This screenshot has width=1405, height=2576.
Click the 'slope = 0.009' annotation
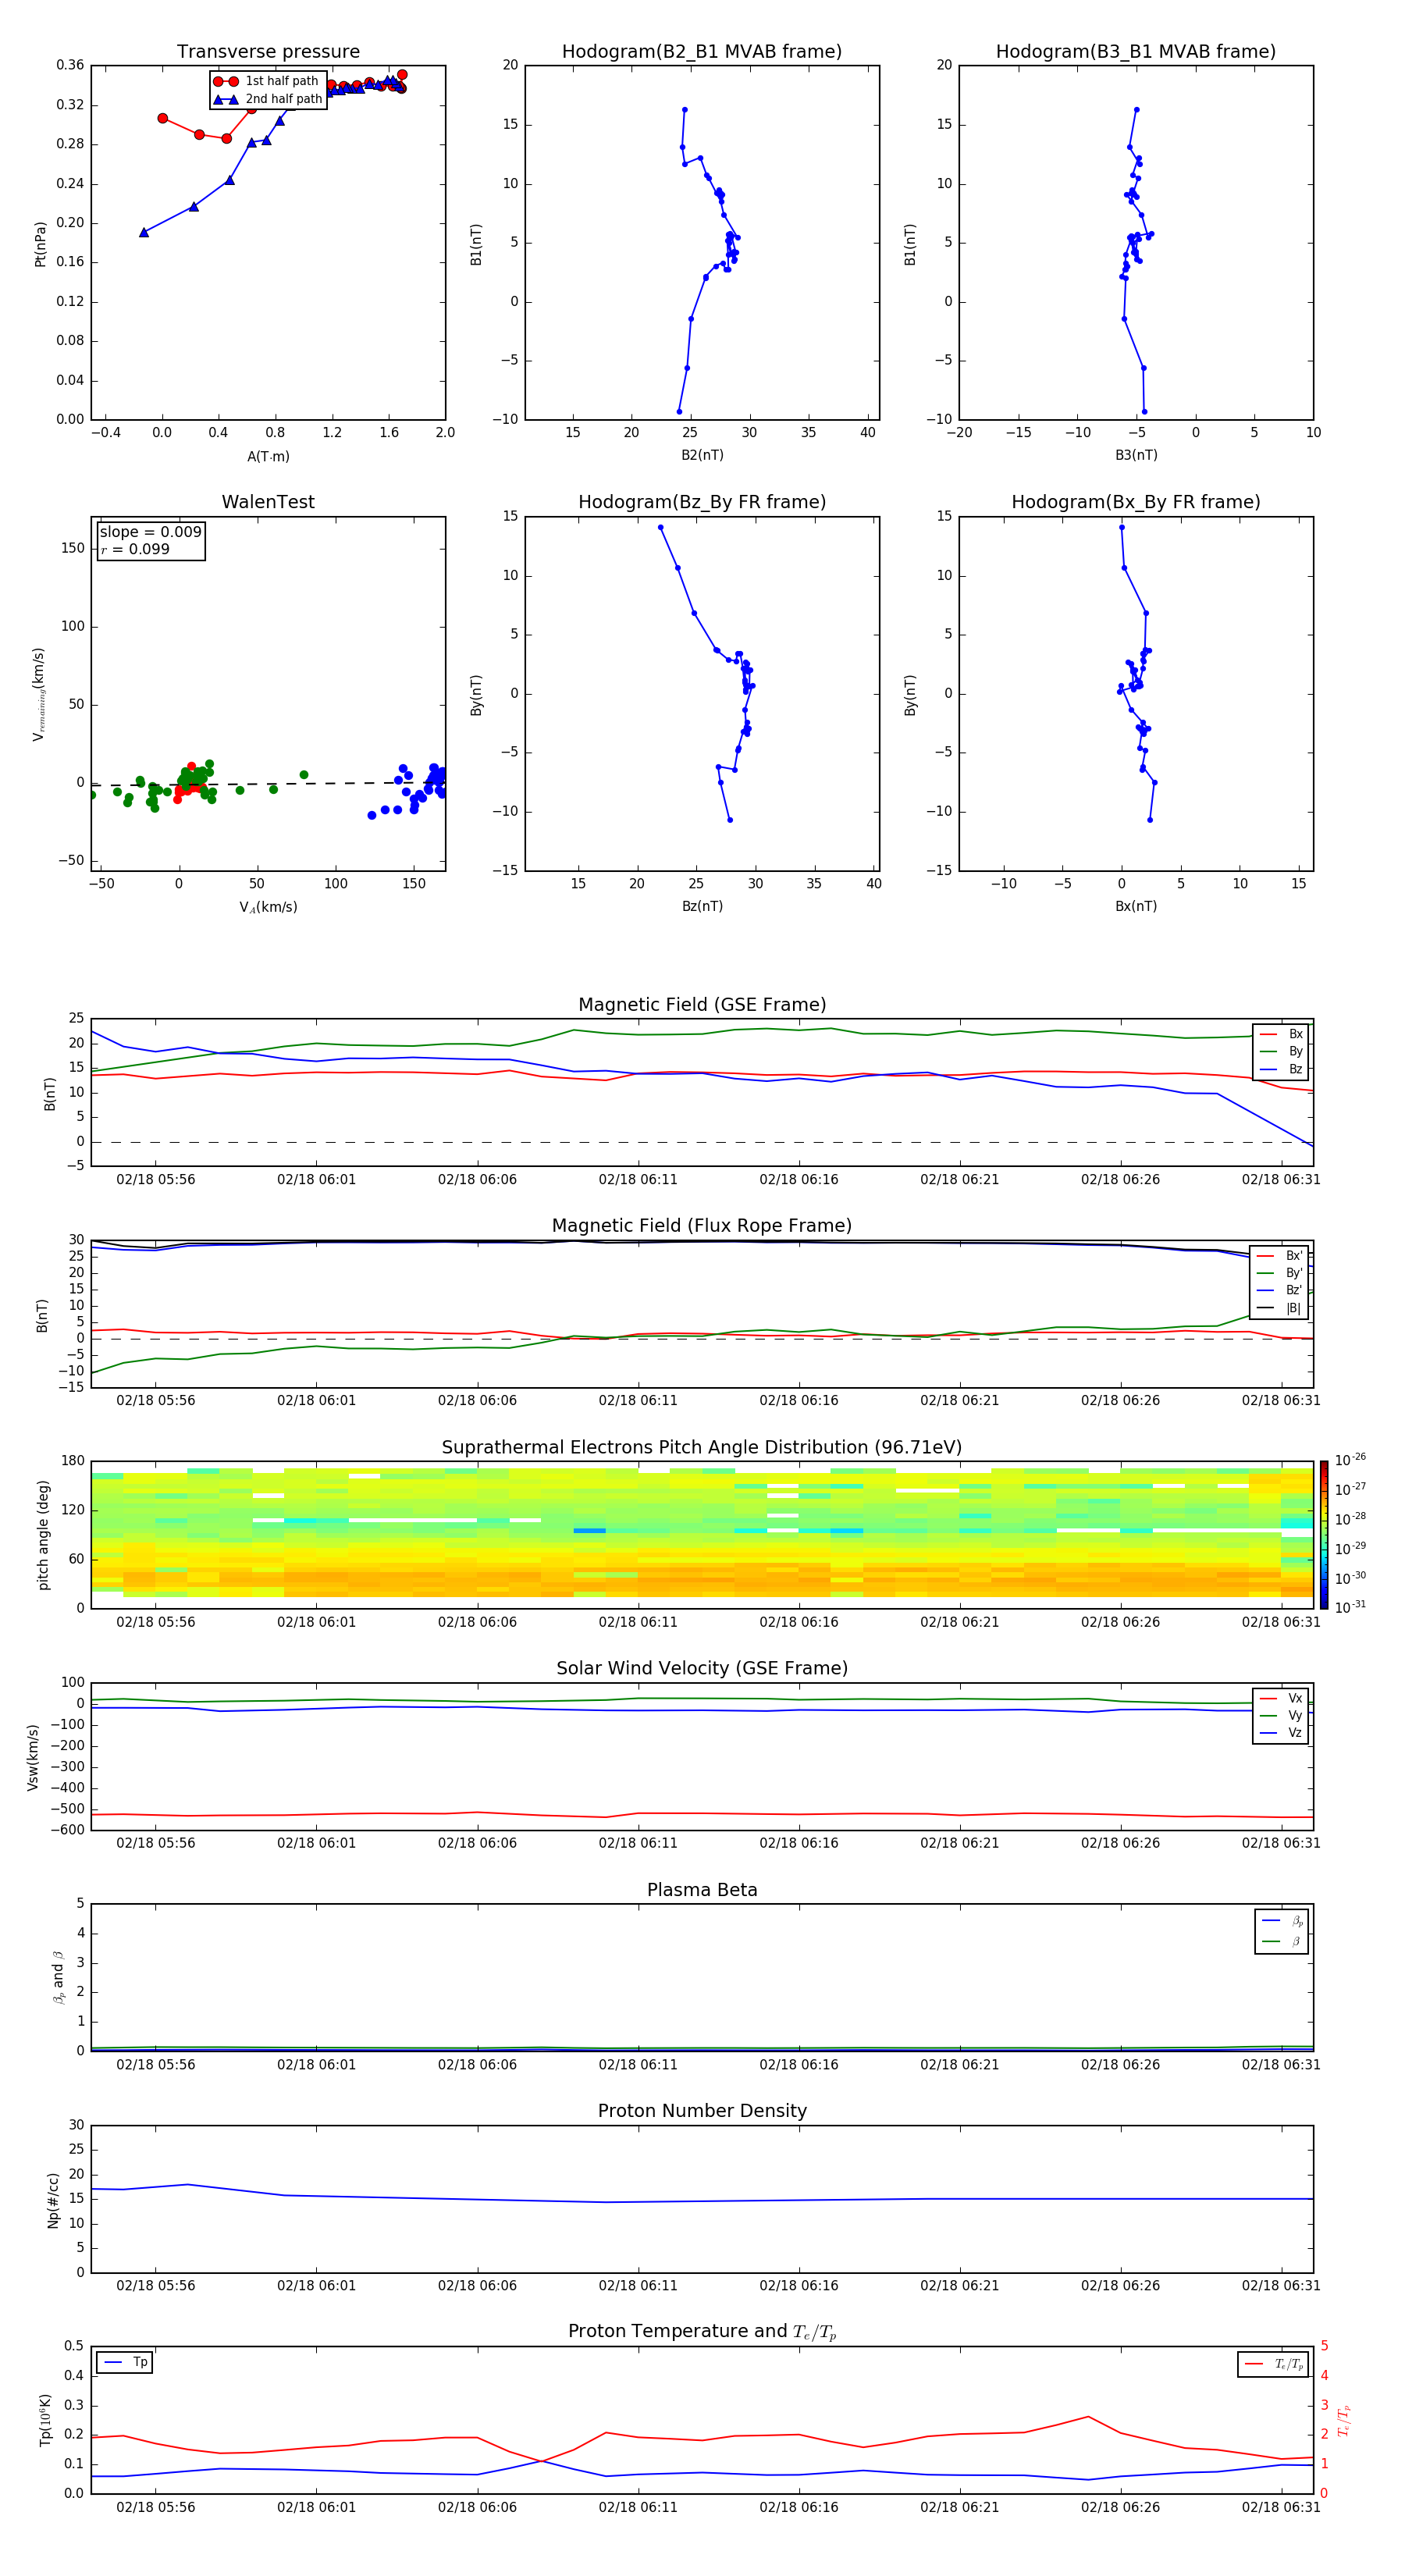[150, 532]
